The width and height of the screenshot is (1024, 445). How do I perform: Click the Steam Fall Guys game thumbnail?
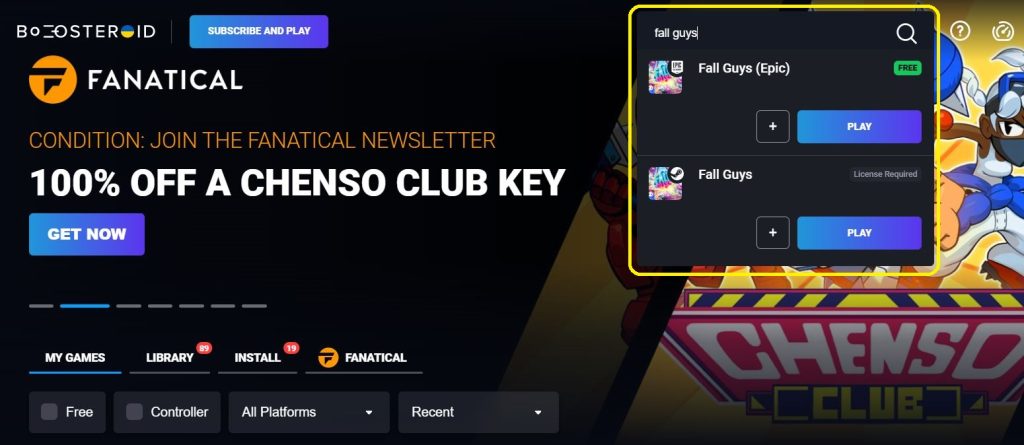pos(665,183)
